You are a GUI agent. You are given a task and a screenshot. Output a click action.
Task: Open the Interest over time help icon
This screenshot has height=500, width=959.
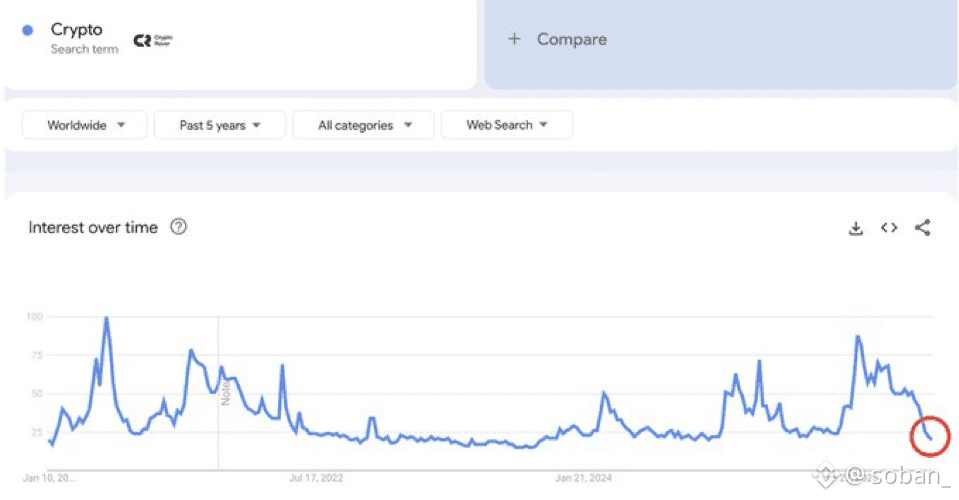178,227
